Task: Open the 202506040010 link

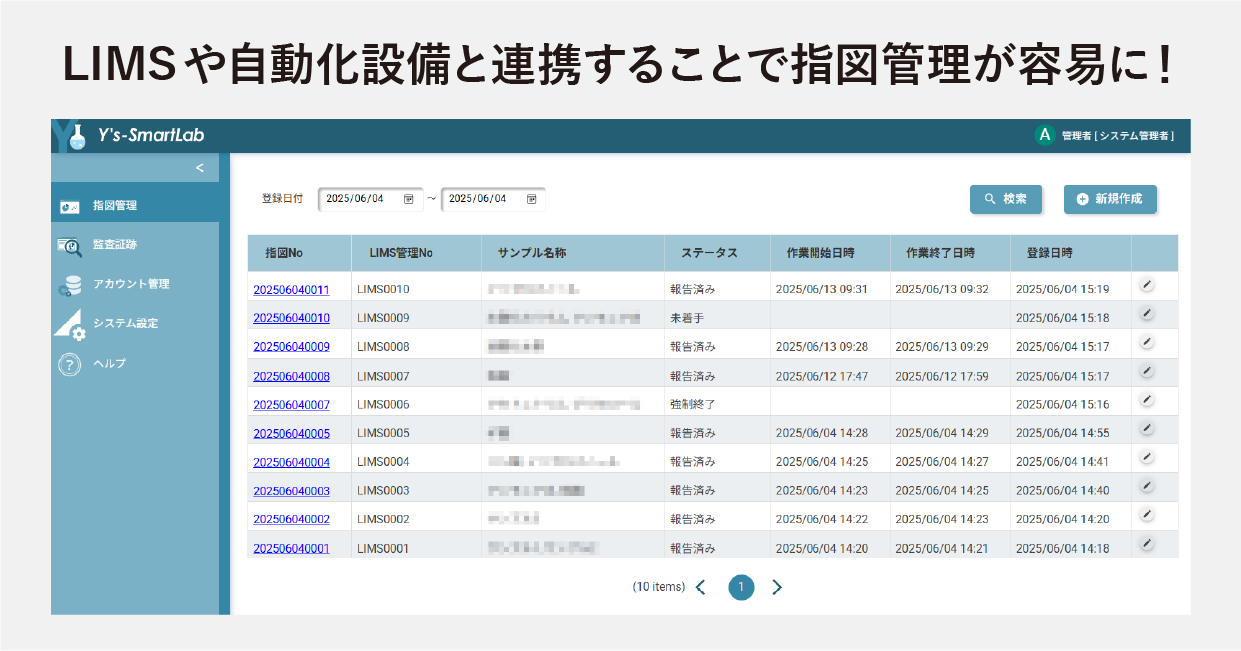Action: 291,318
